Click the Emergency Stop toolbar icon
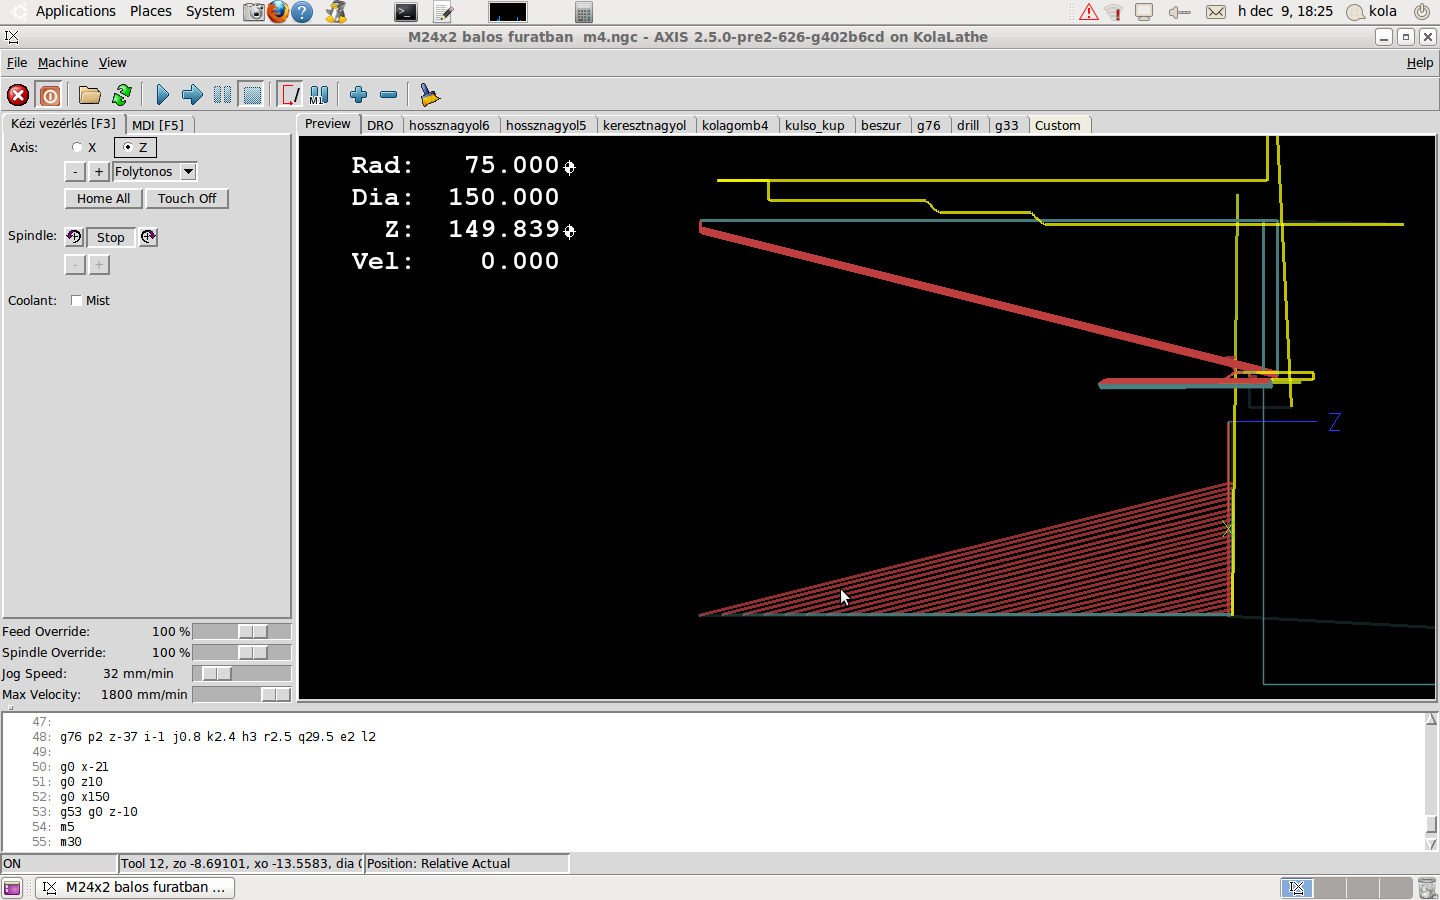Viewport: 1440px width, 900px height. click(18, 95)
